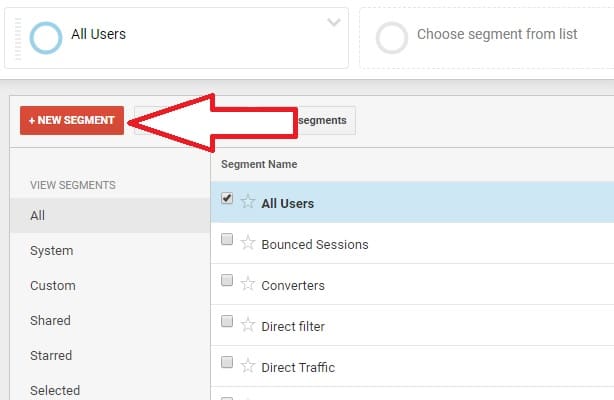Star the Bounced Sessions segment
The height and width of the screenshot is (400, 614).
[x=247, y=243]
